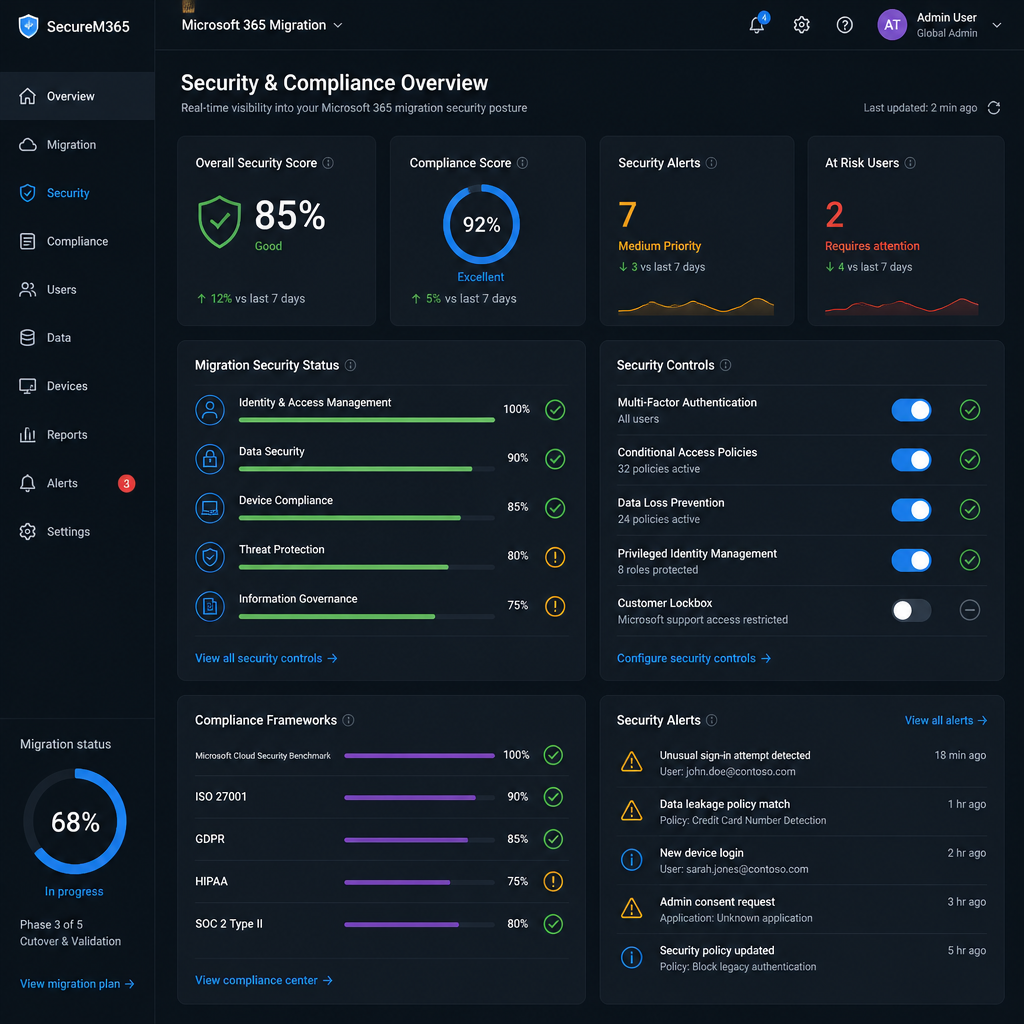Click the Threat Protection shield icon

point(210,557)
